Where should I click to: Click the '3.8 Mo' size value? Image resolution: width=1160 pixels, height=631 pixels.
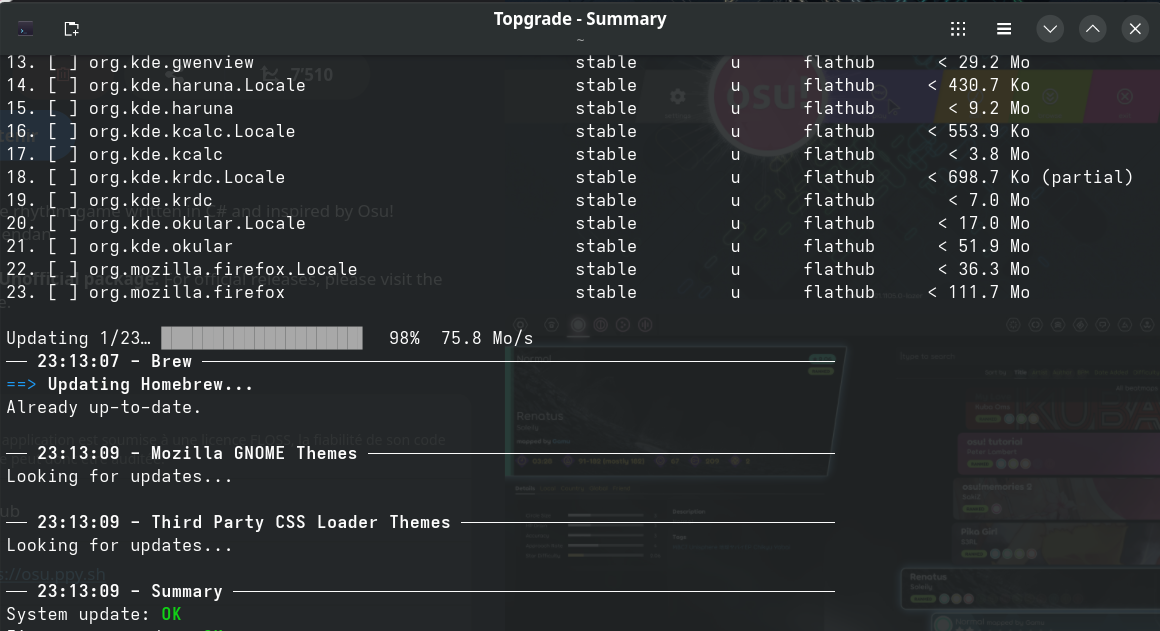click(x=999, y=154)
